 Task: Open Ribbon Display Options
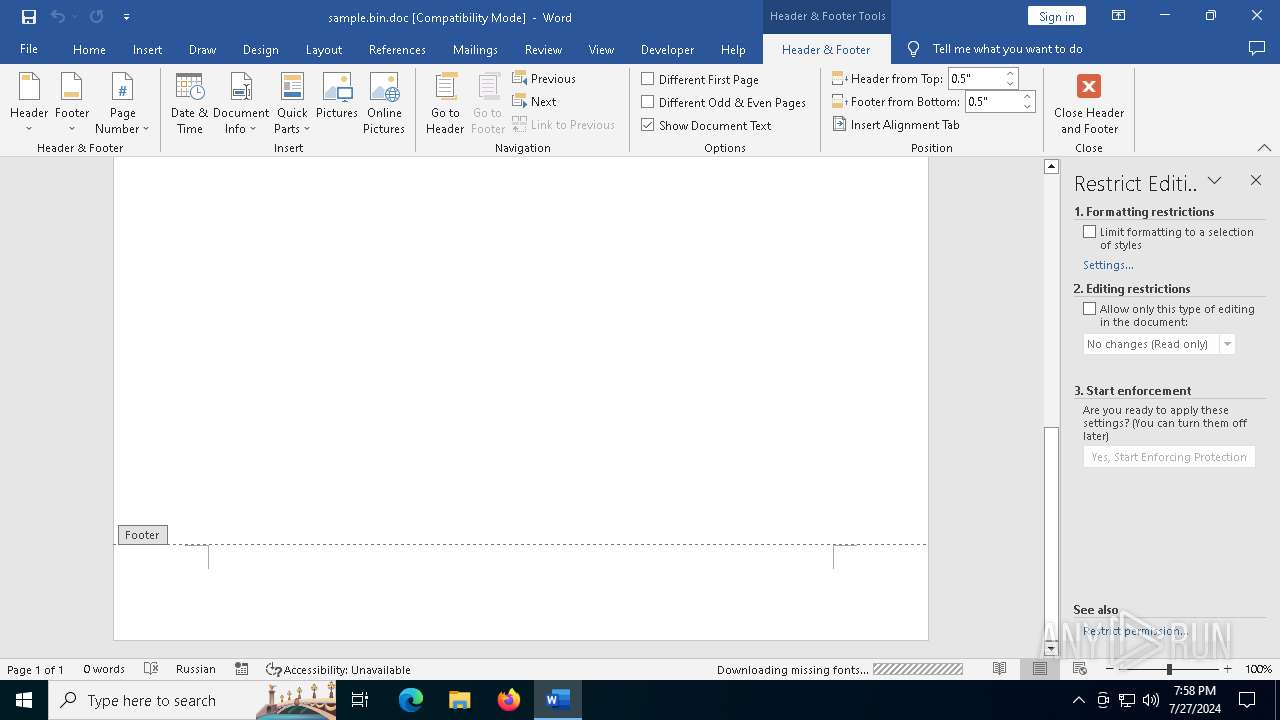tap(1118, 16)
